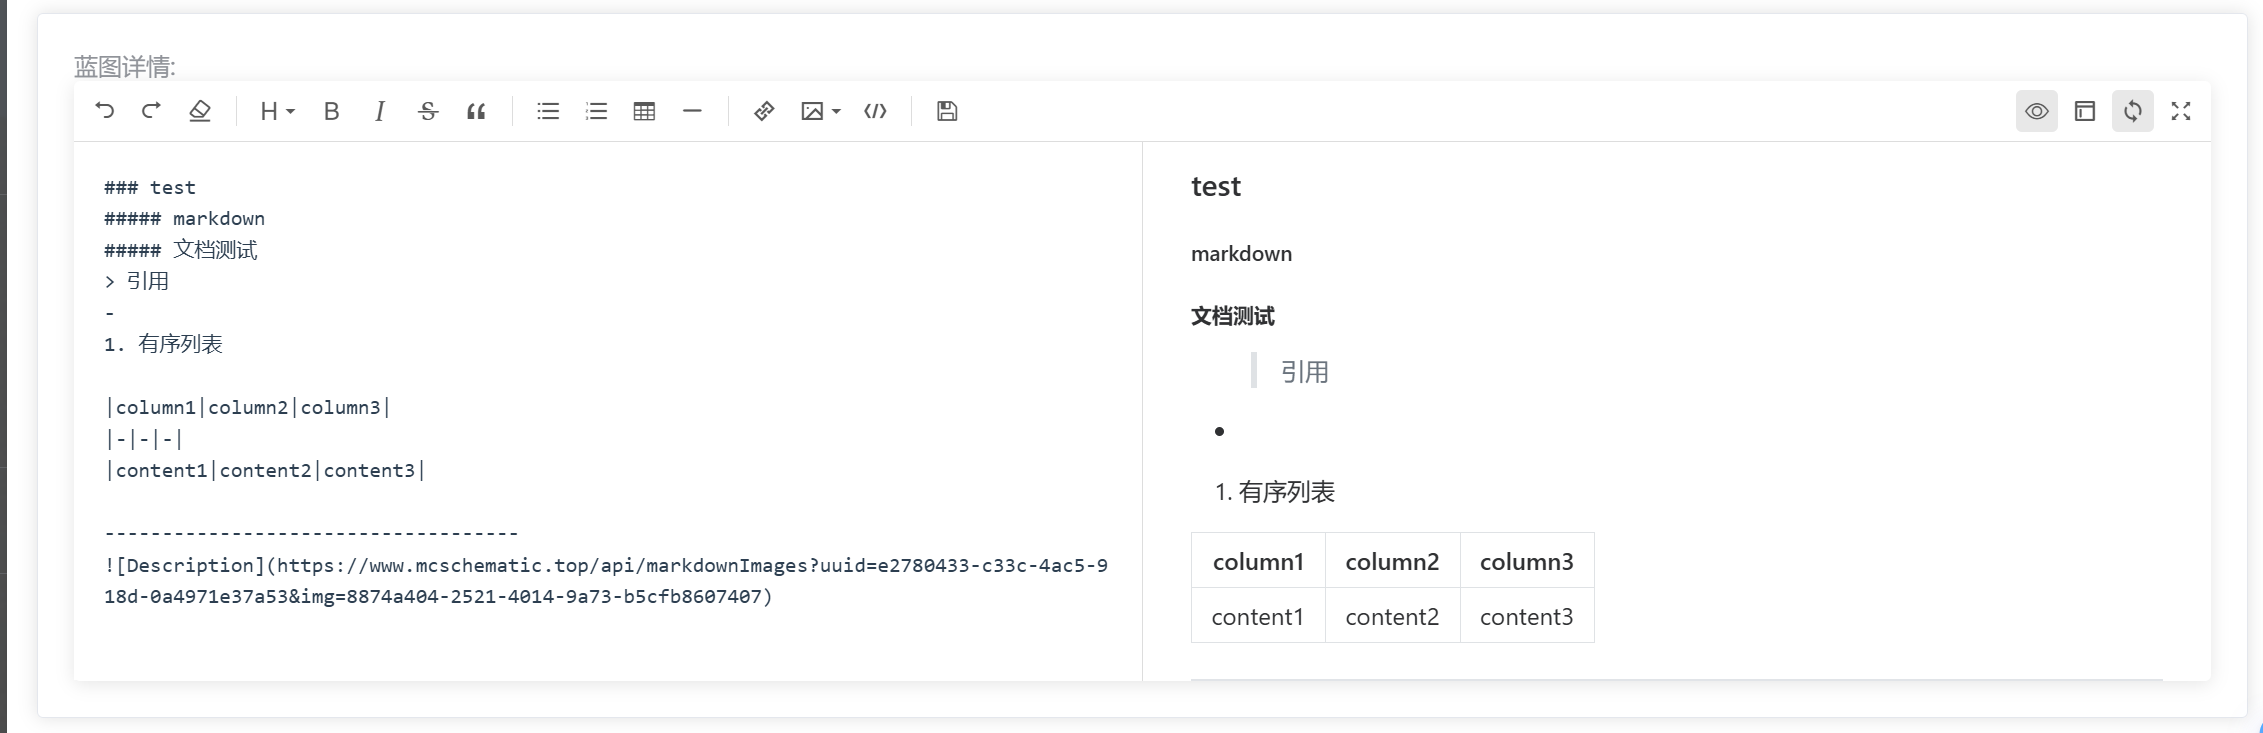Toggle the HTML preview layout icon
Viewport: 2263px width, 733px height.
[2085, 111]
